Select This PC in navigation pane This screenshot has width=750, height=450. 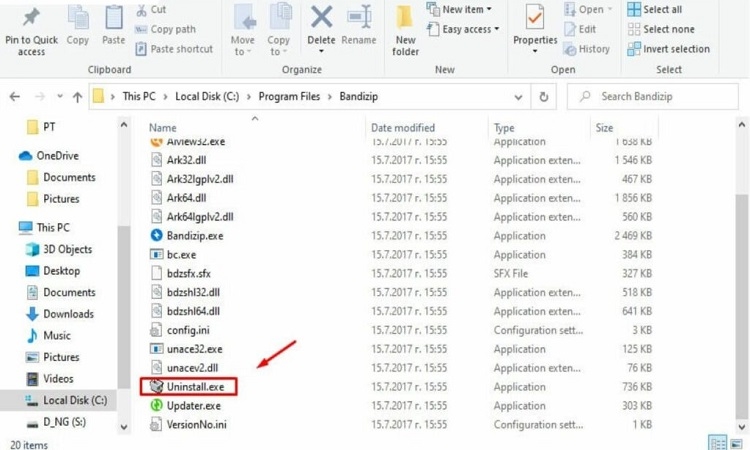[44, 228]
